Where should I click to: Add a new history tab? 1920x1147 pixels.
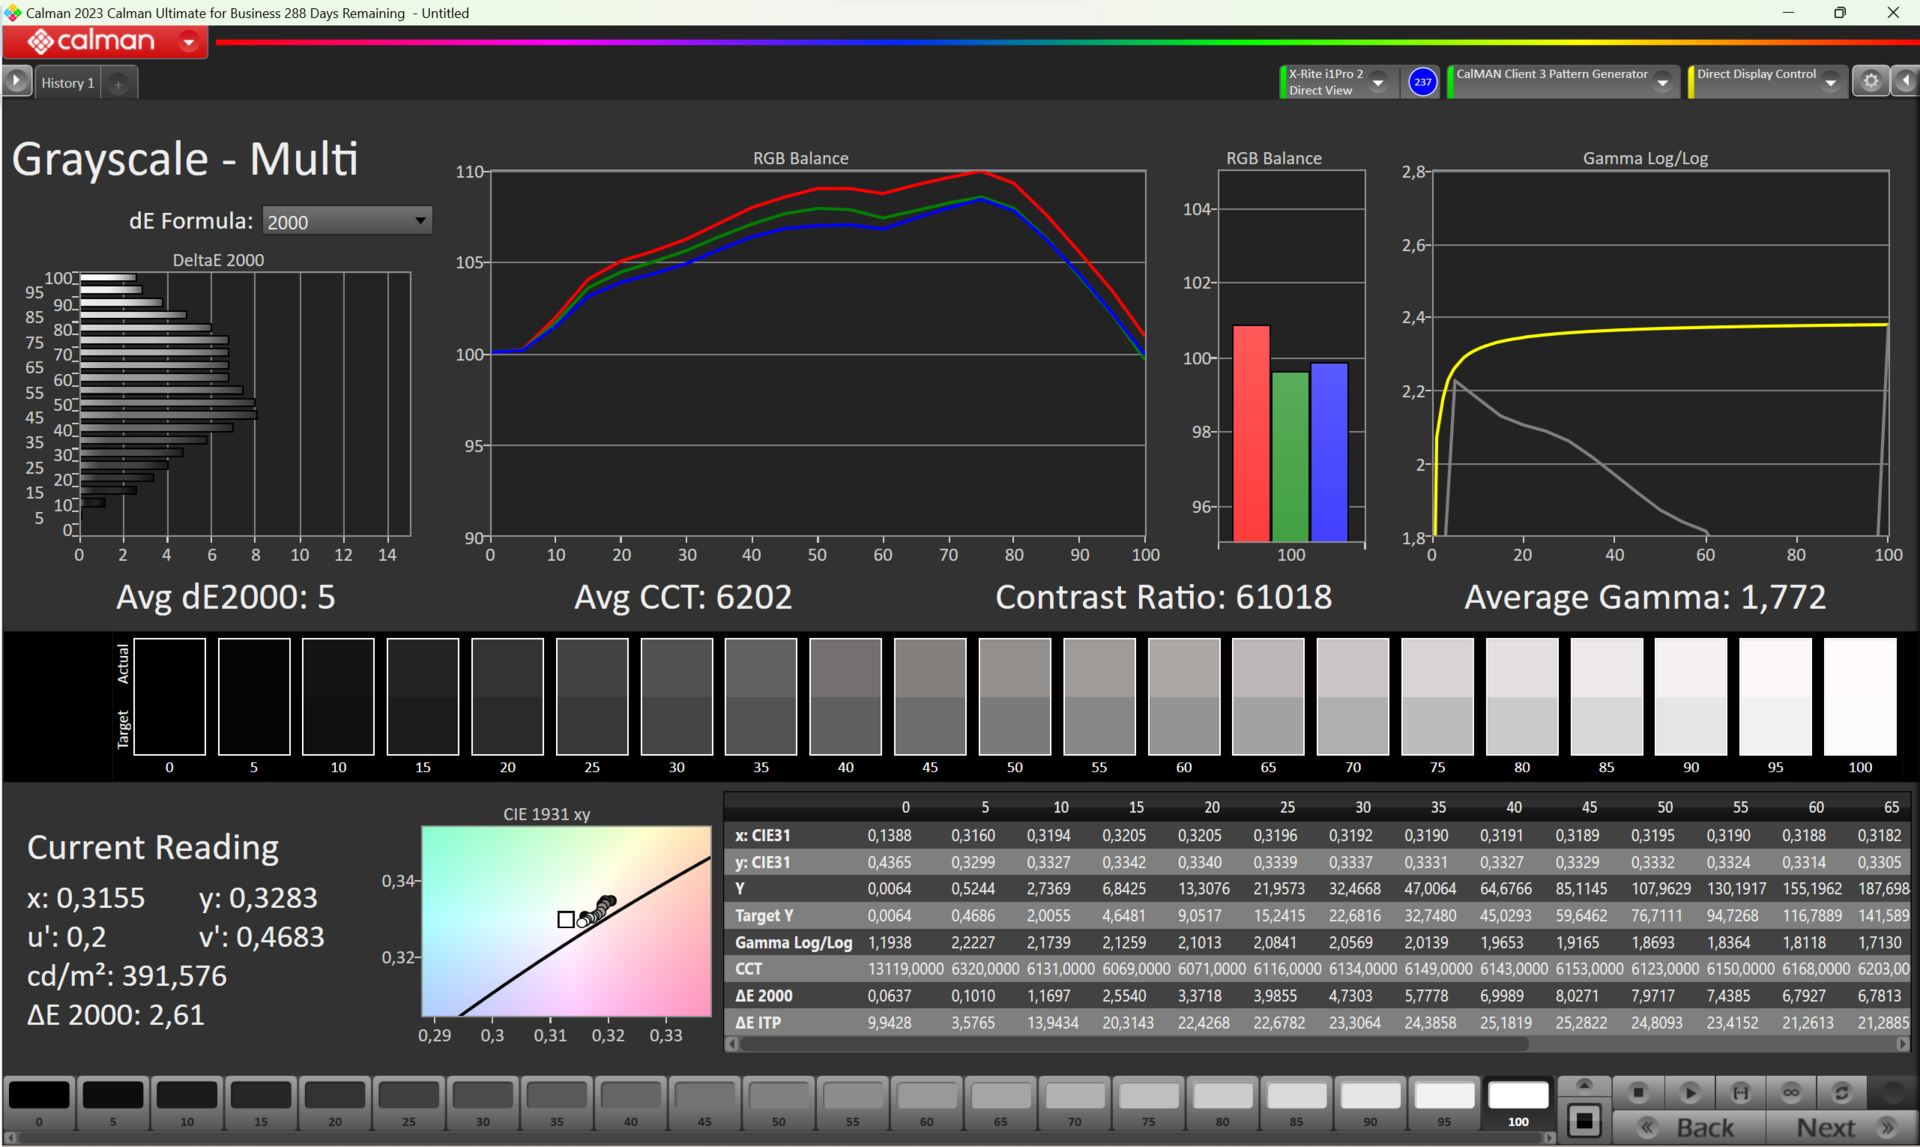(x=118, y=84)
